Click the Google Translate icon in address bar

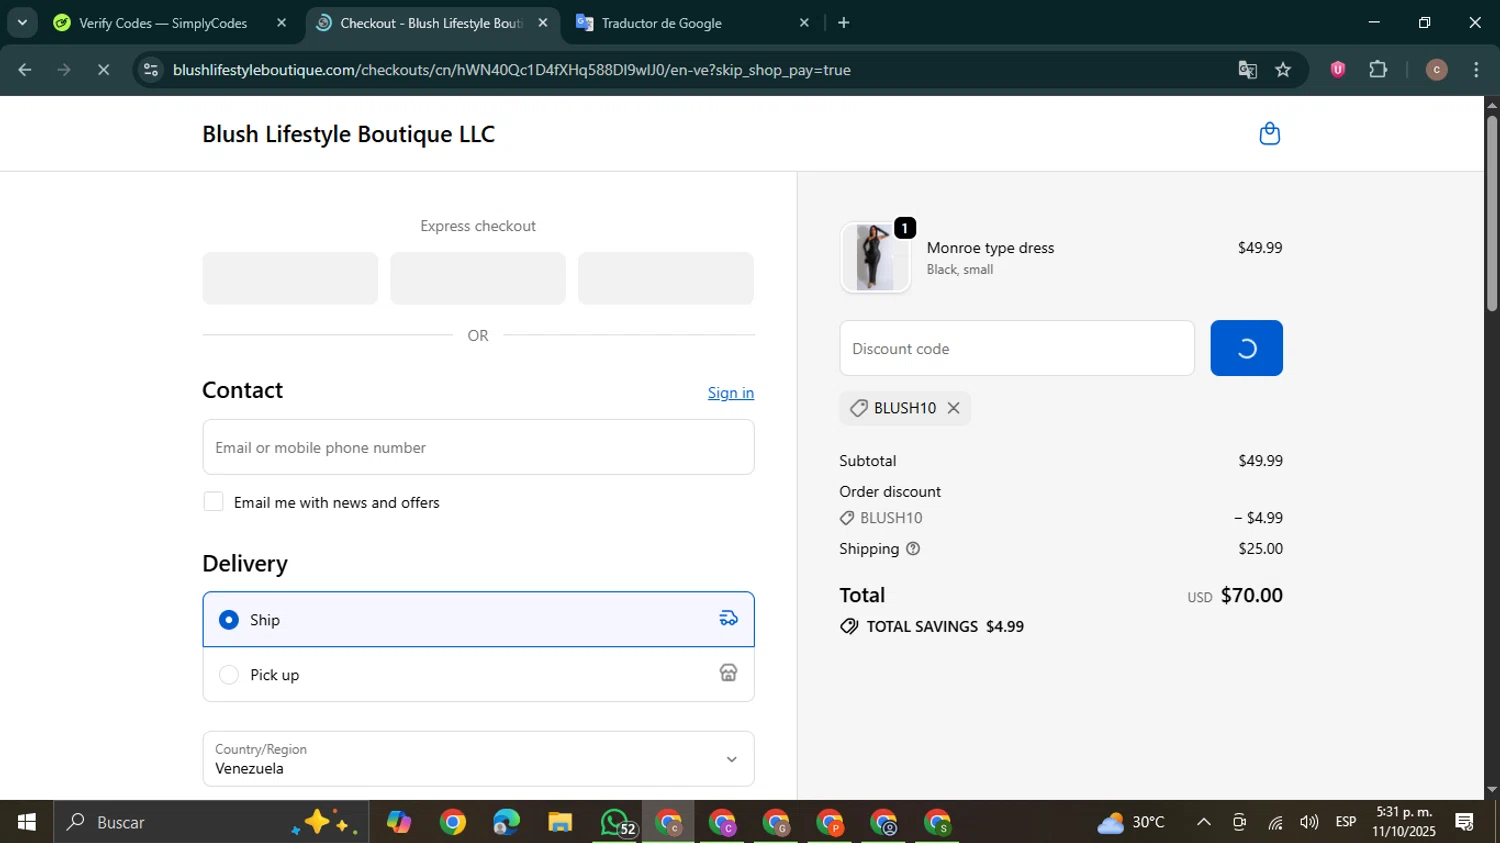[1247, 70]
